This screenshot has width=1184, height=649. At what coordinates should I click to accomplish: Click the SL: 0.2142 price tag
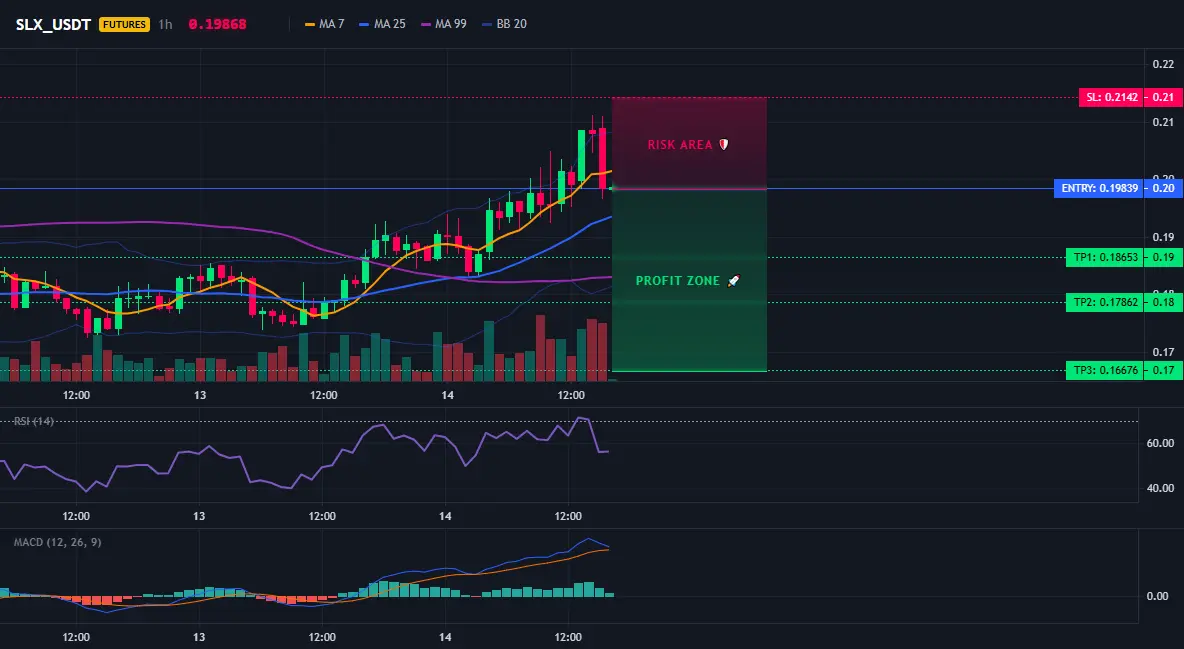(x=1112, y=97)
